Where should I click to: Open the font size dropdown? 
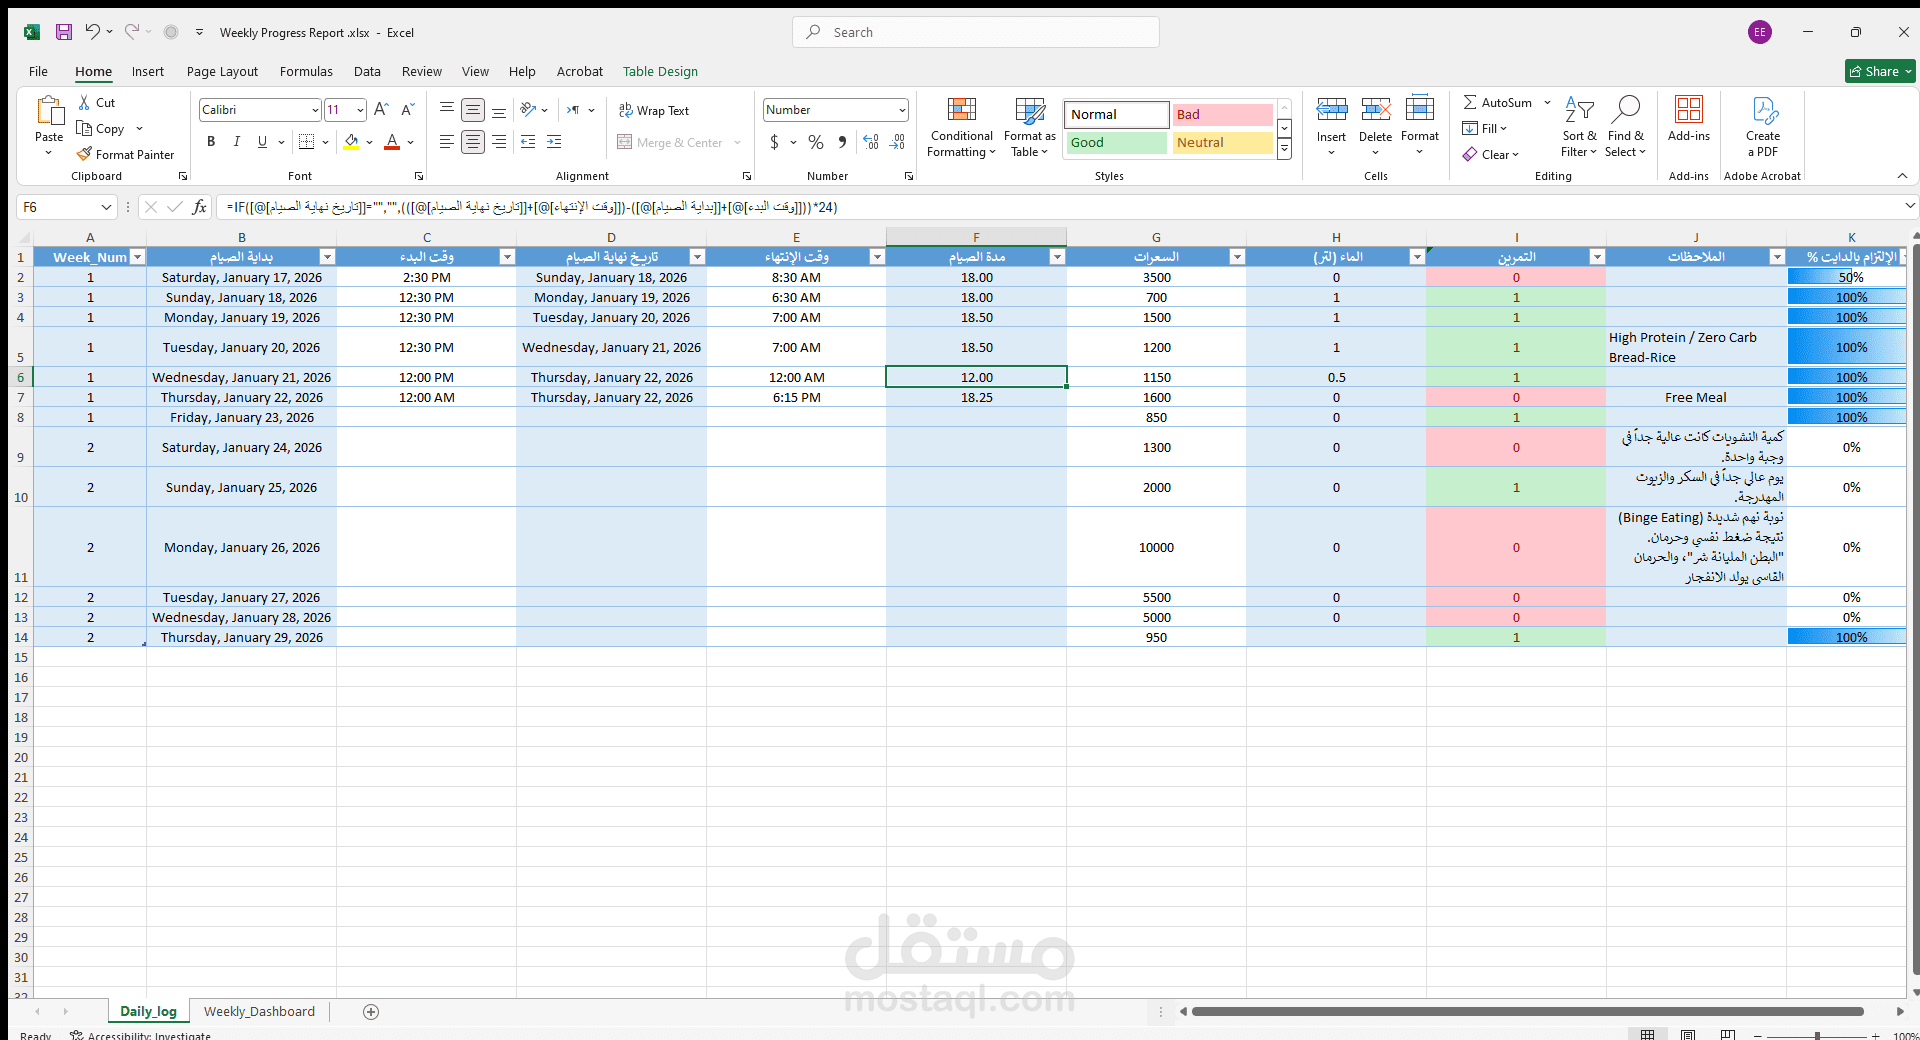click(359, 109)
